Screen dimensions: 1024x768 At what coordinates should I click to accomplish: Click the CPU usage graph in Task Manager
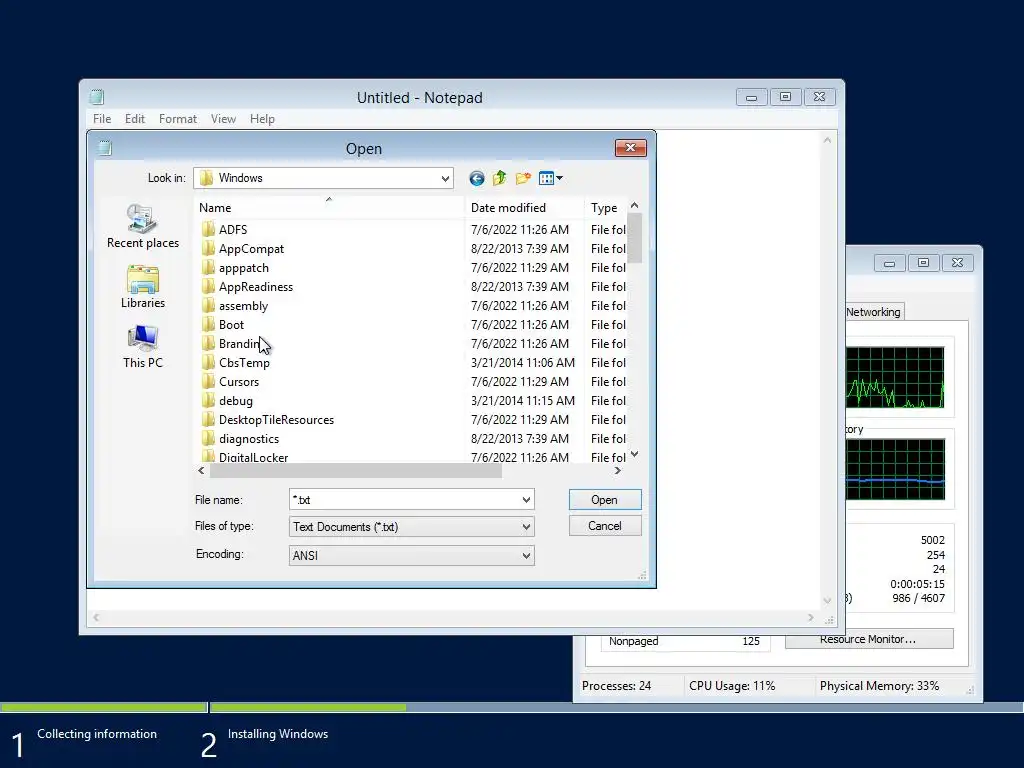pyautogui.click(x=895, y=377)
